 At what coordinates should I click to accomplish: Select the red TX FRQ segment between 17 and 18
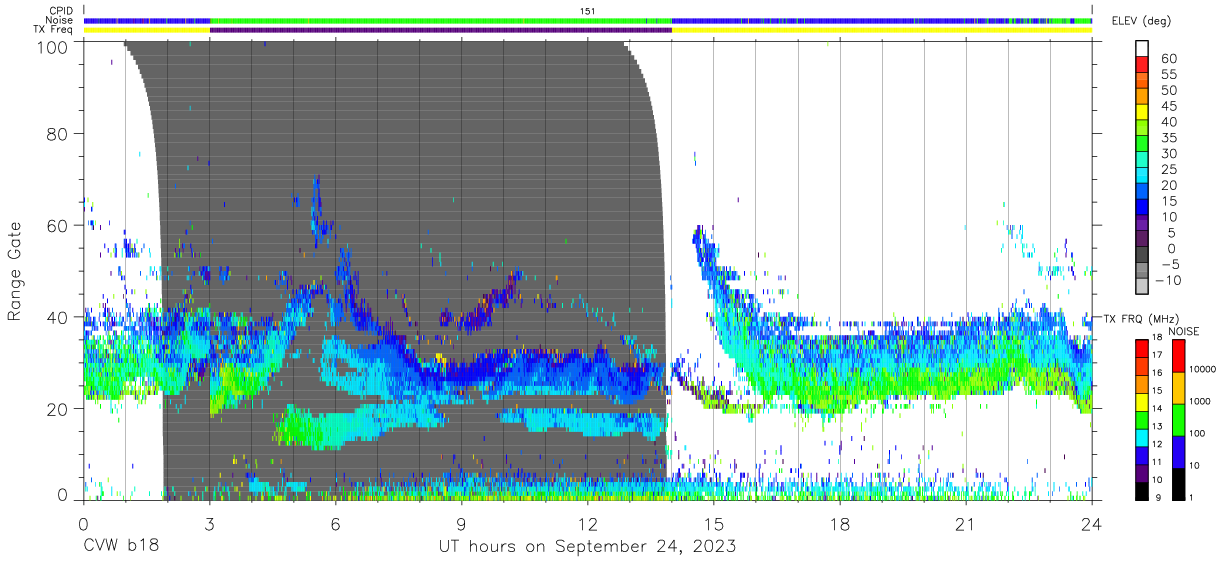click(1141, 347)
